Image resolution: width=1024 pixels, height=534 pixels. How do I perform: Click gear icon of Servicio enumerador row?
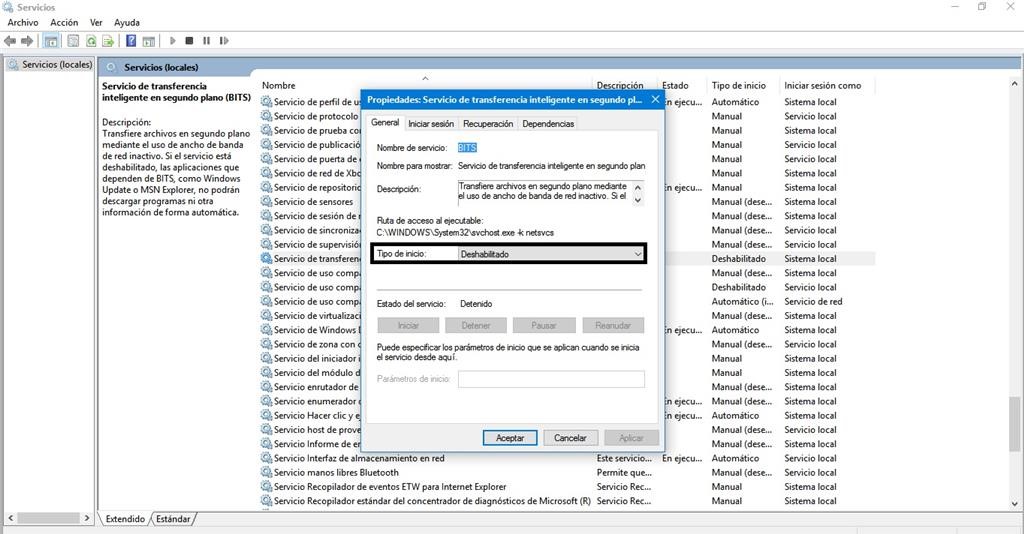pos(266,400)
